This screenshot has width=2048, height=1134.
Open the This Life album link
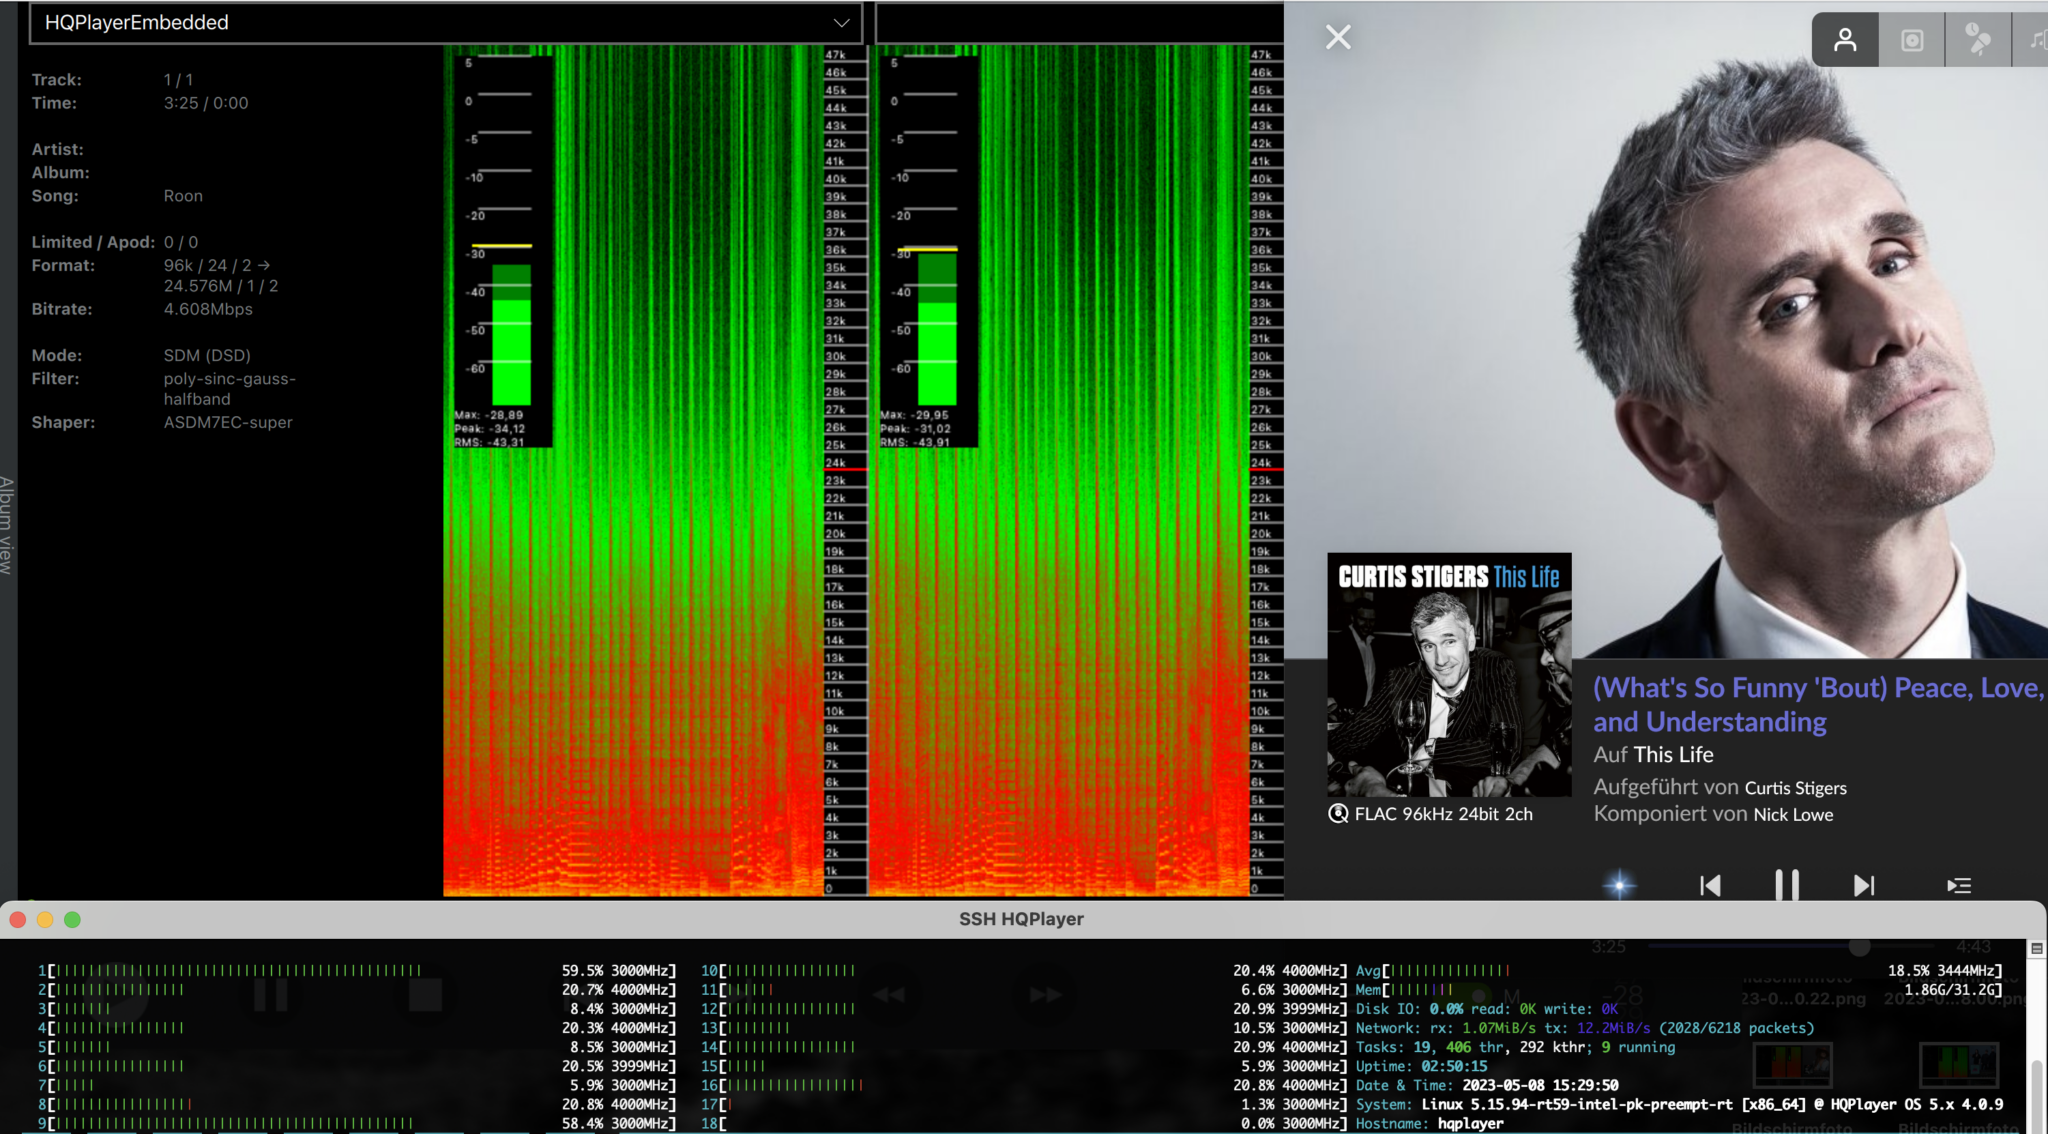click(1674, 754)
